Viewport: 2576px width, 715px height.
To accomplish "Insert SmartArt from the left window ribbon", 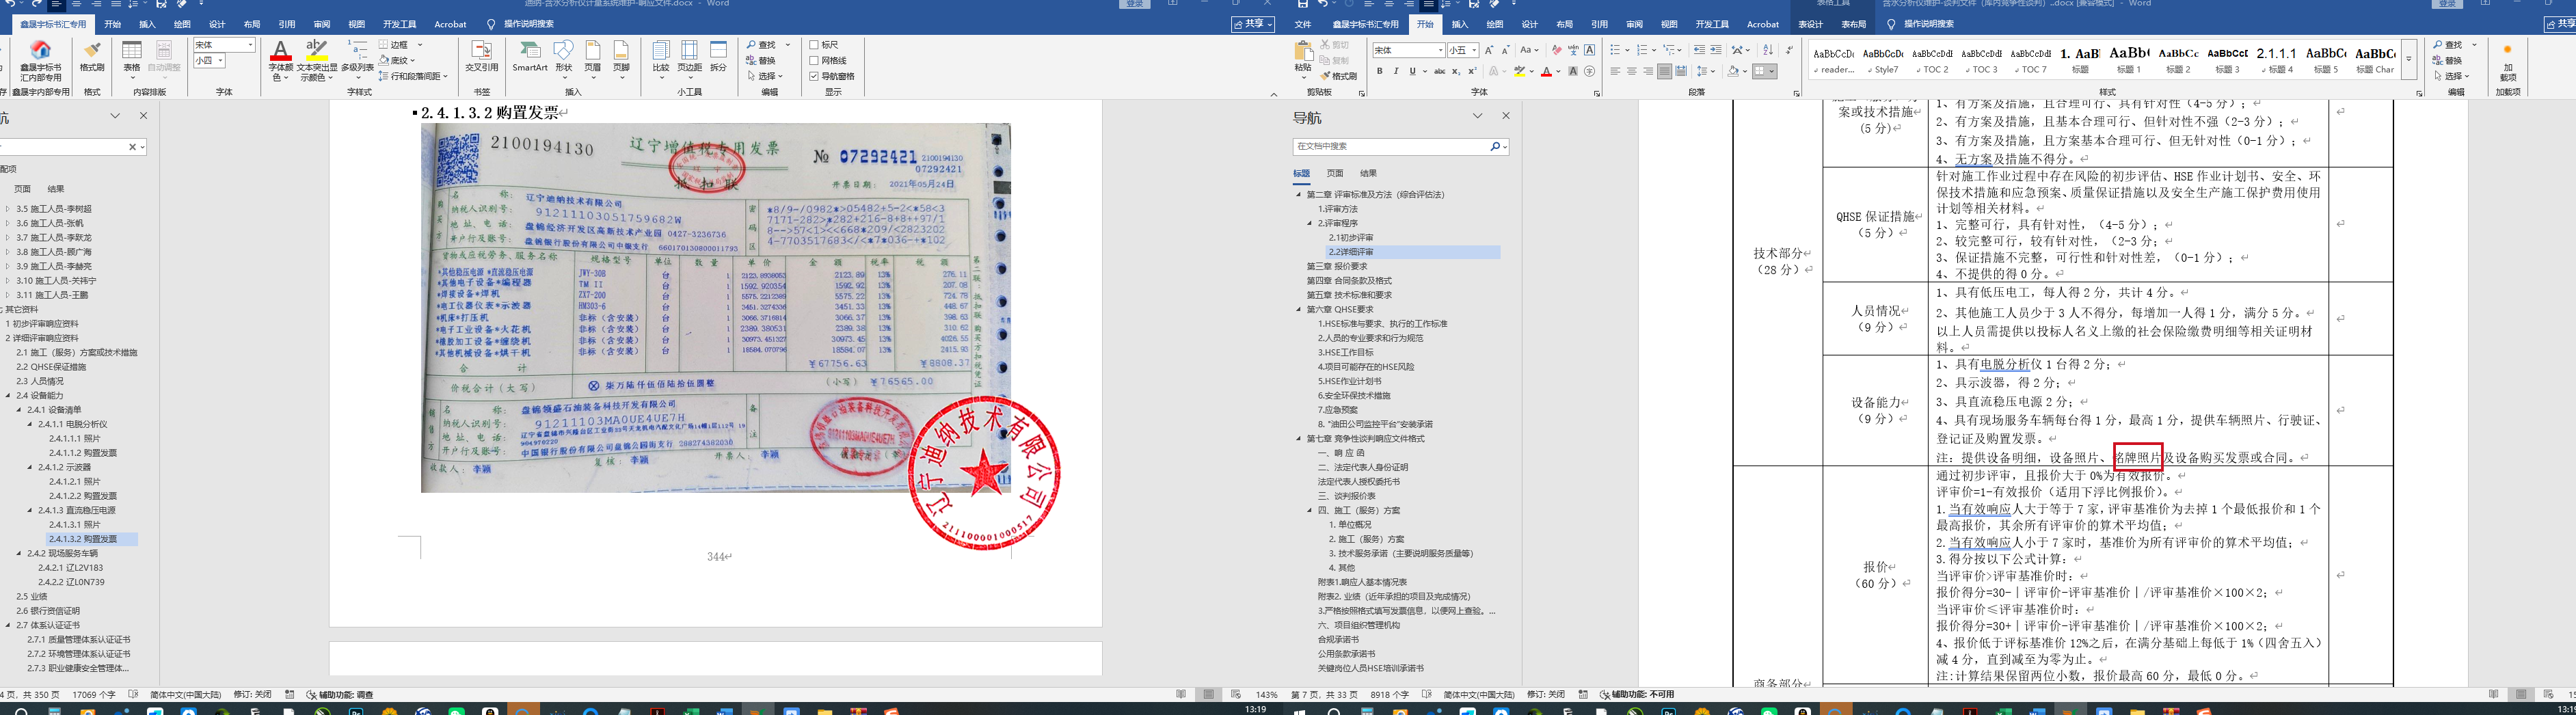I will tap(529, 57).
